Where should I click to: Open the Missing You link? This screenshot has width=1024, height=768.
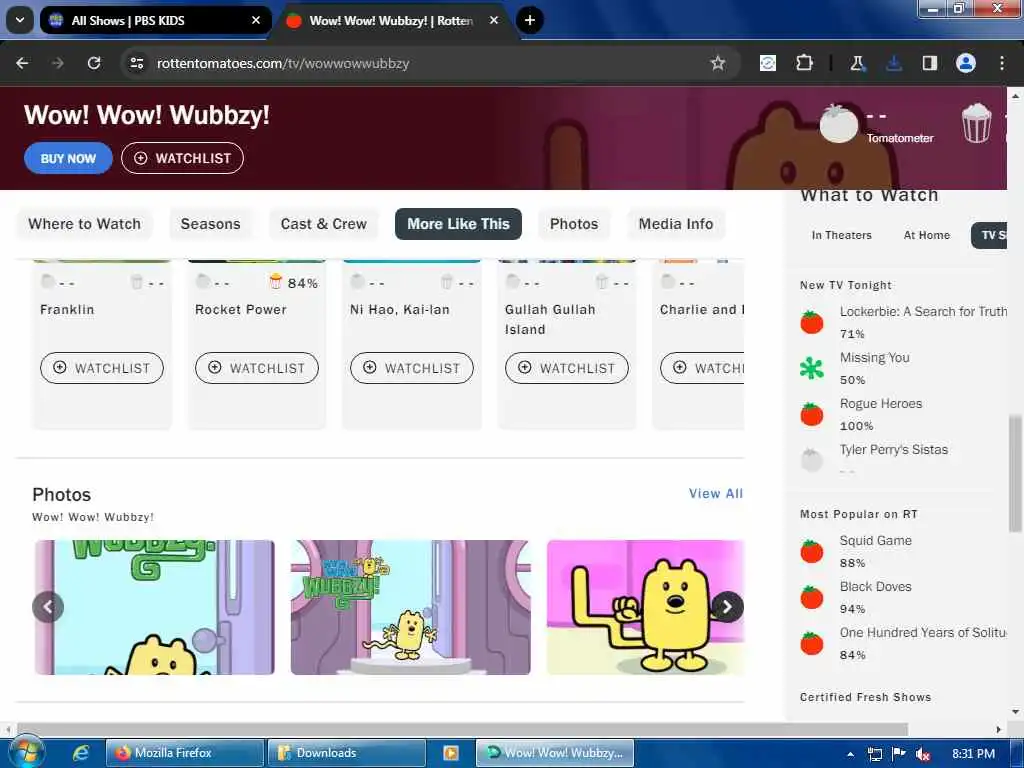874,358
